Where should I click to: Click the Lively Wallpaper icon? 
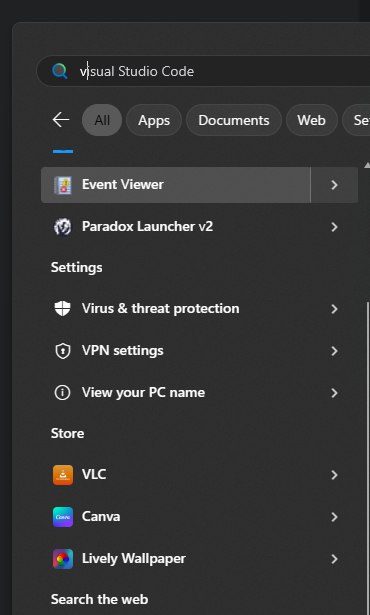pos(63,559)
